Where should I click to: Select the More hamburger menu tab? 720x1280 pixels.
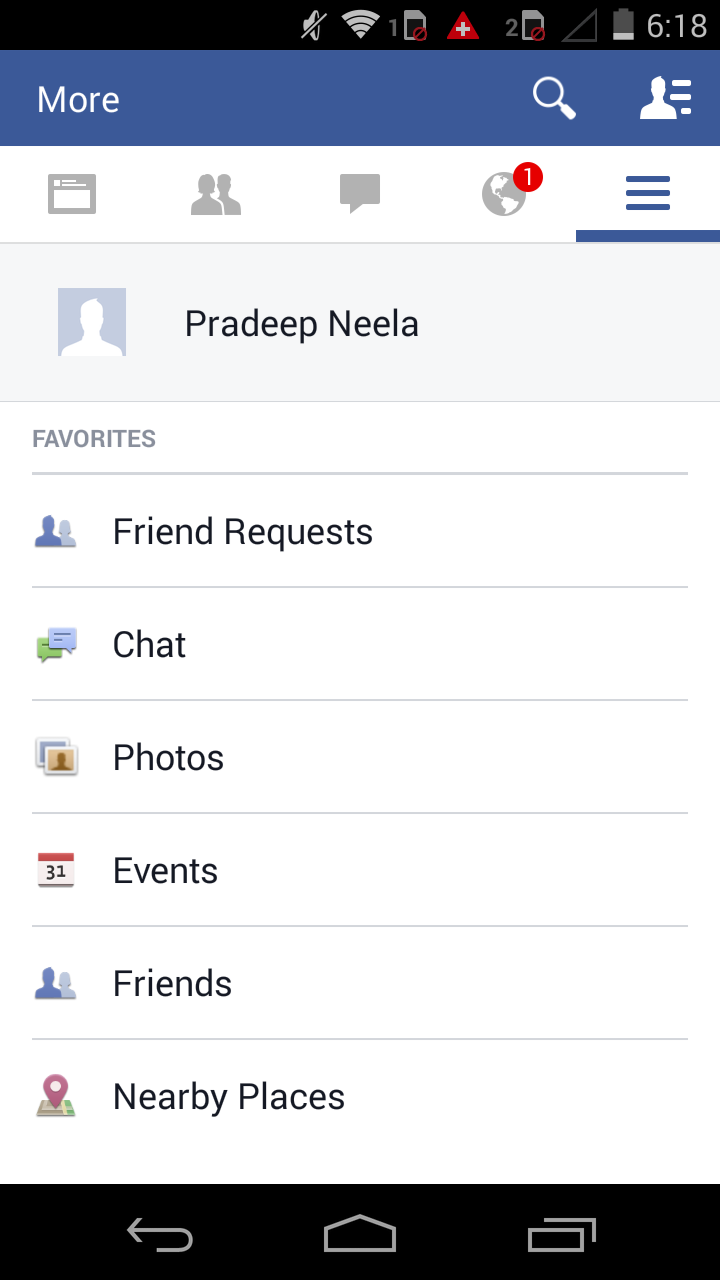[x=648, y=193]
